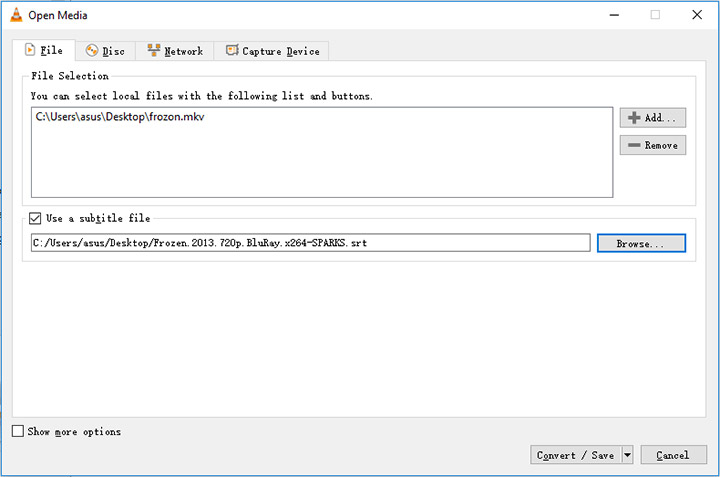Click the Network tab's network icon
720x477 pixels.
click(x=154, y=51)
